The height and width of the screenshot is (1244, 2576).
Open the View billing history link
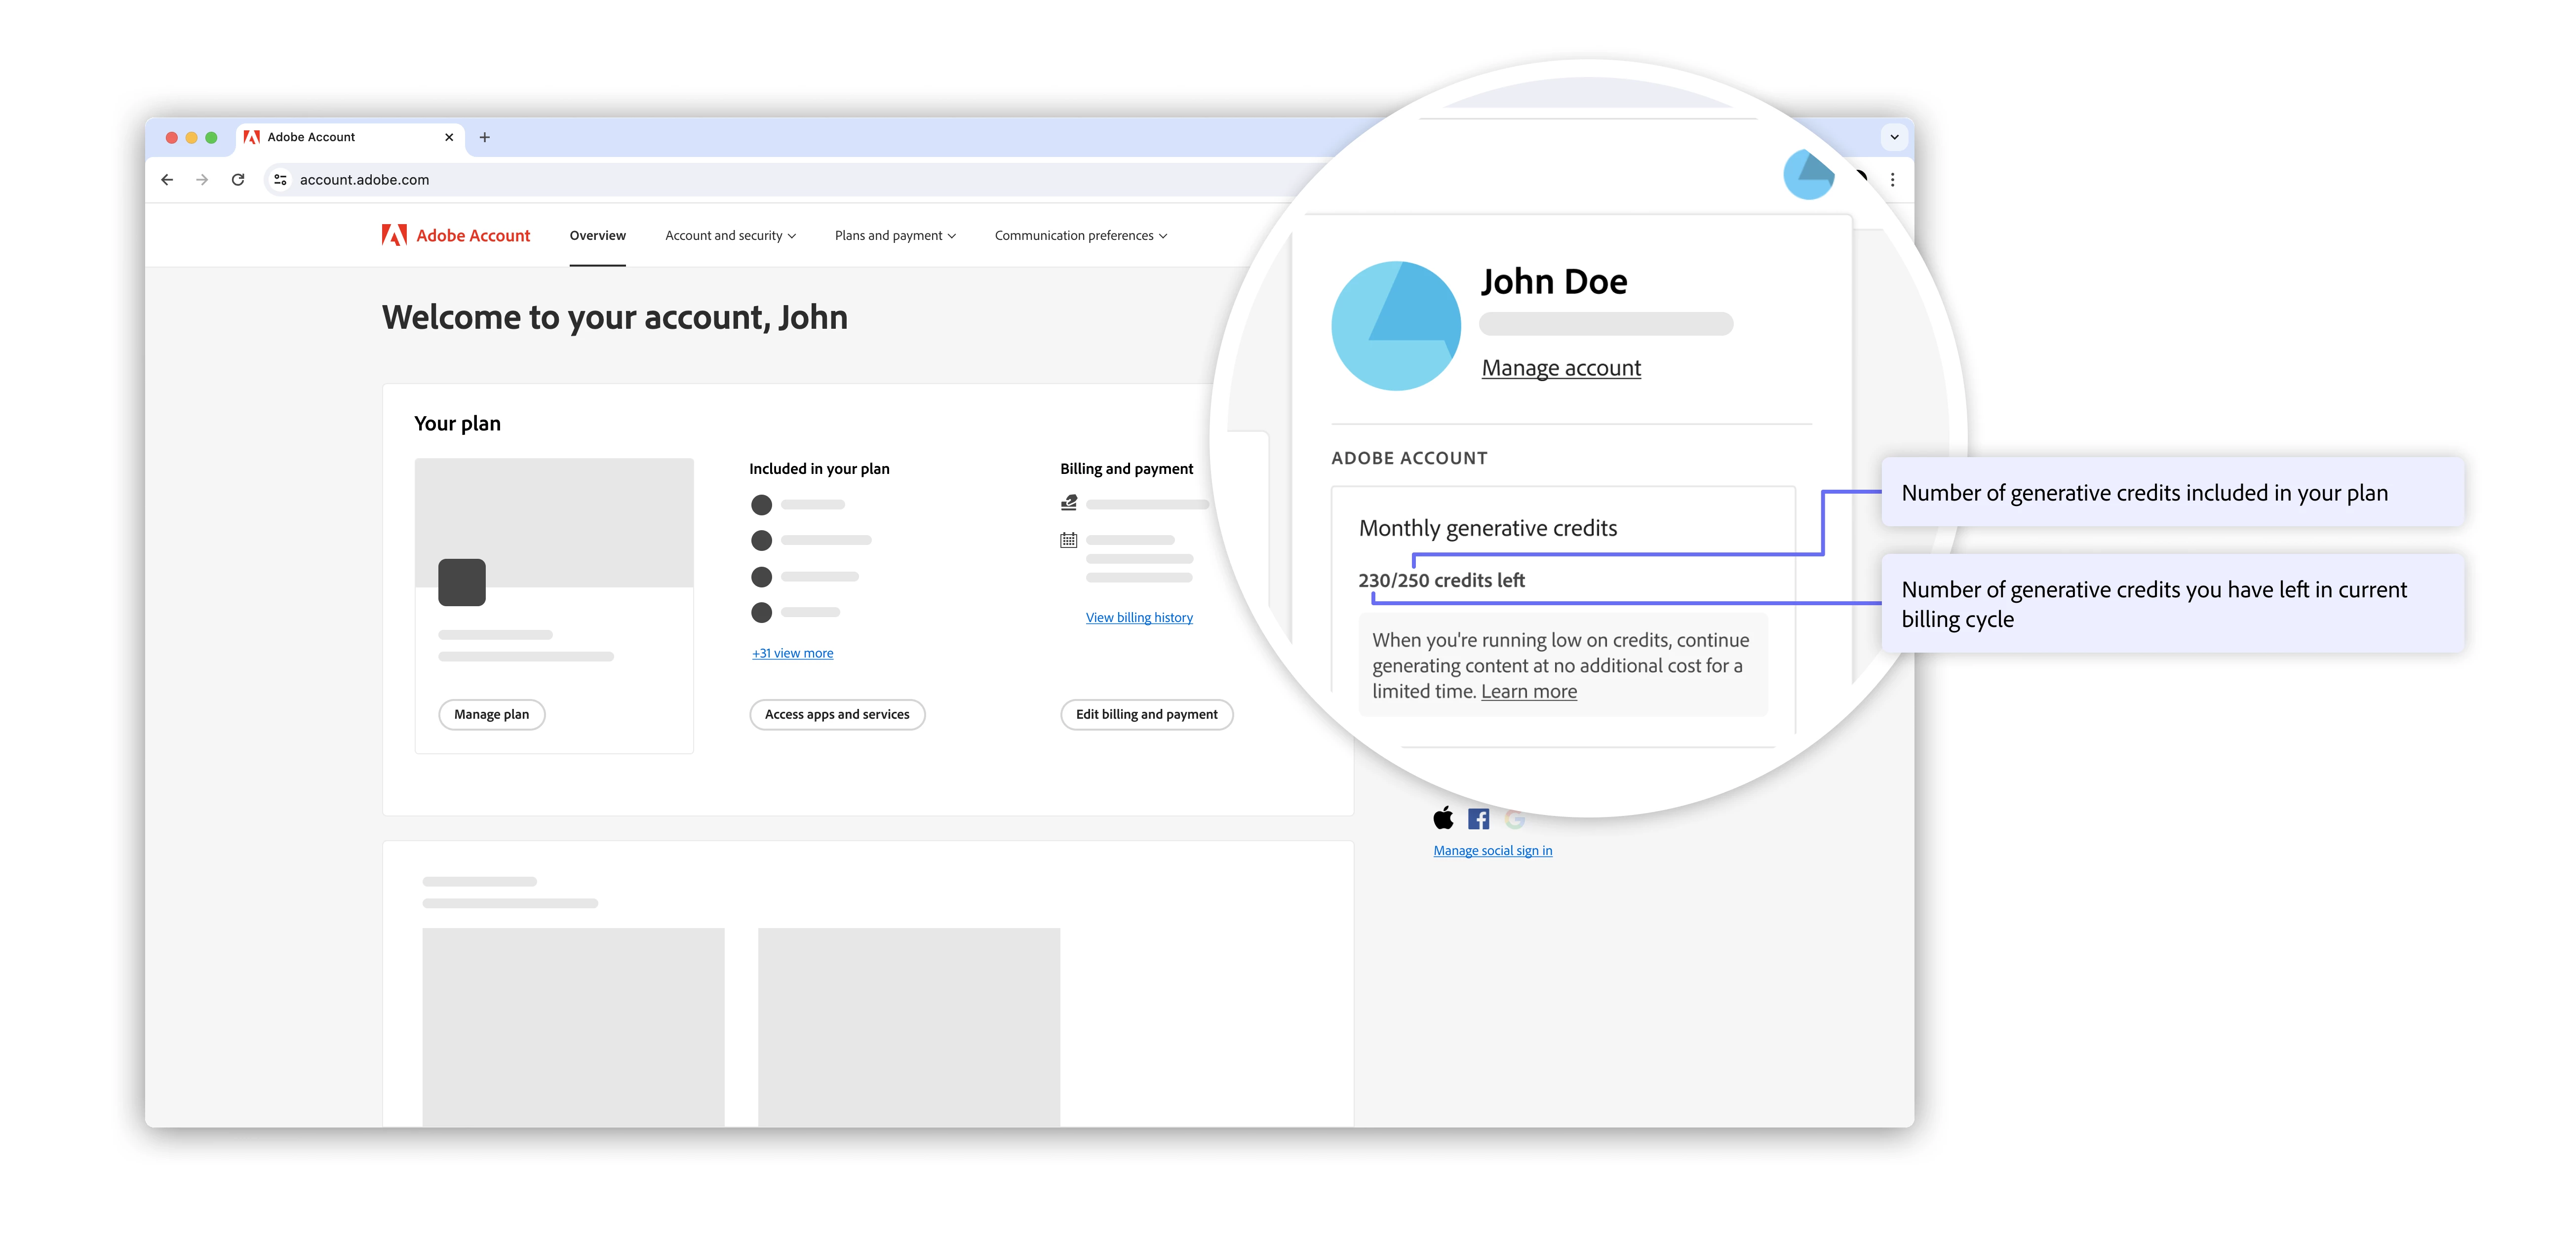pos(1139,618)
